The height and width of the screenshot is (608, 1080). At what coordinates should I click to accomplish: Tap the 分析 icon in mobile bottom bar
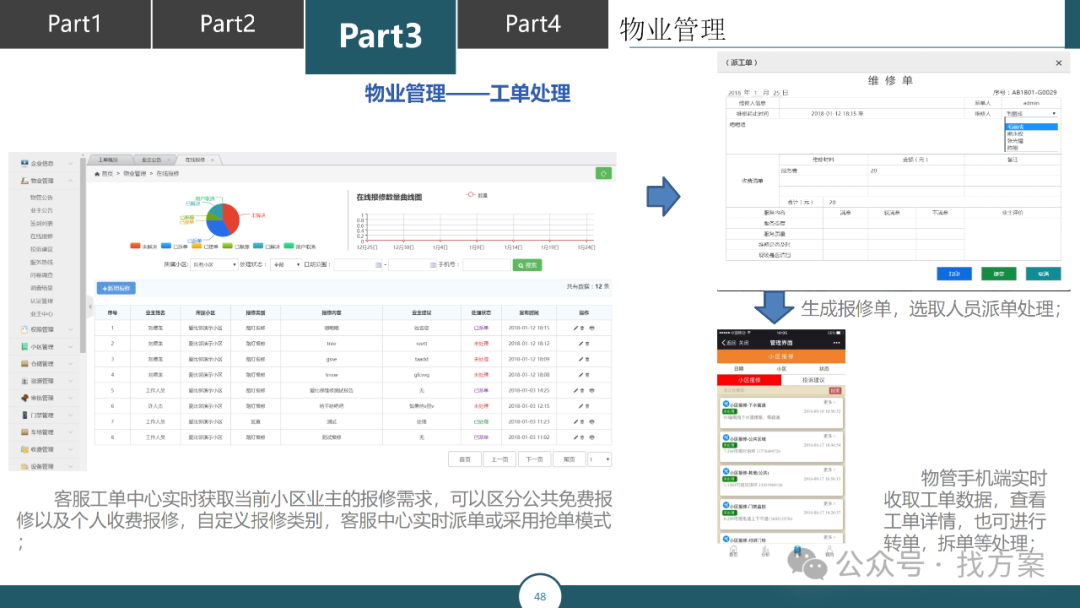click(765, 551)
